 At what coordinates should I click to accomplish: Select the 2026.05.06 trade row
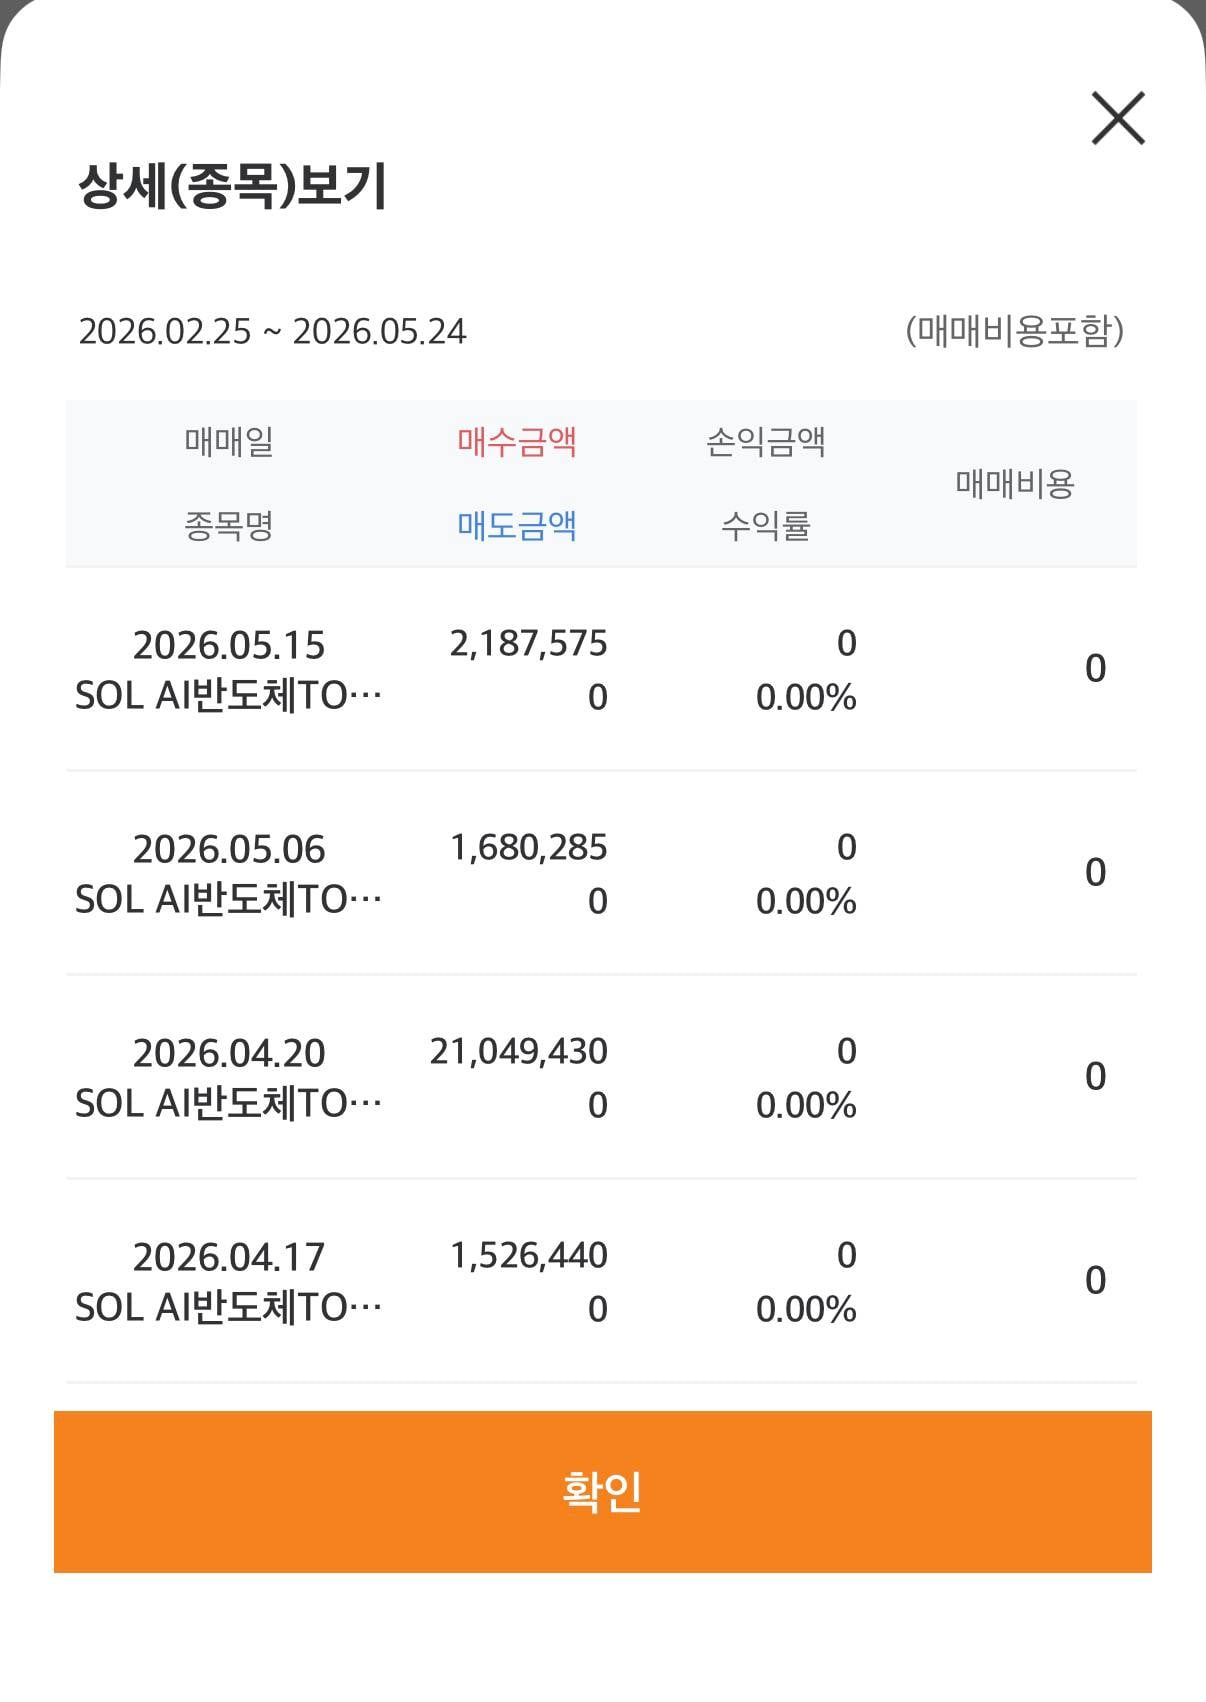tap(601, 873)
